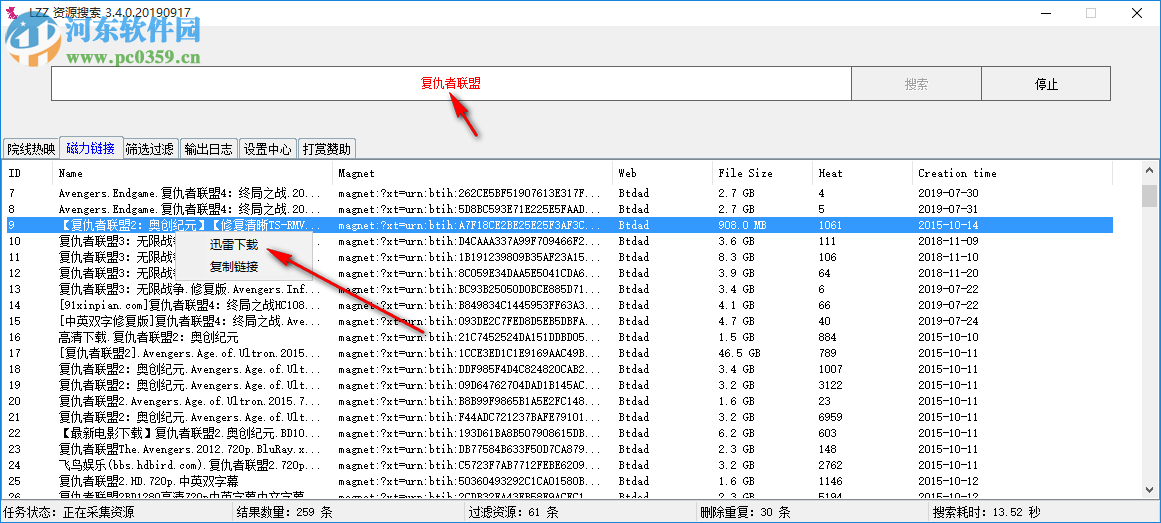
Task: Click the disabled 搜索 search button
Action: click(916, 84)
